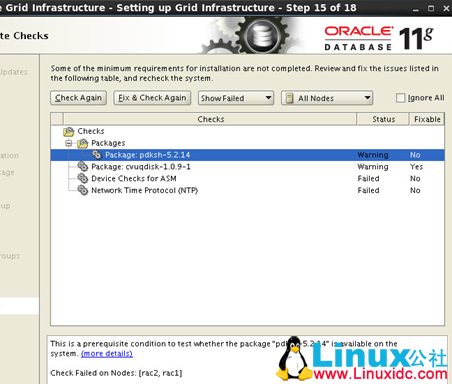The image size is (452, 384).
Task: Click Failed status of Device Checks for ASM
Action: [x=368, y=178]
